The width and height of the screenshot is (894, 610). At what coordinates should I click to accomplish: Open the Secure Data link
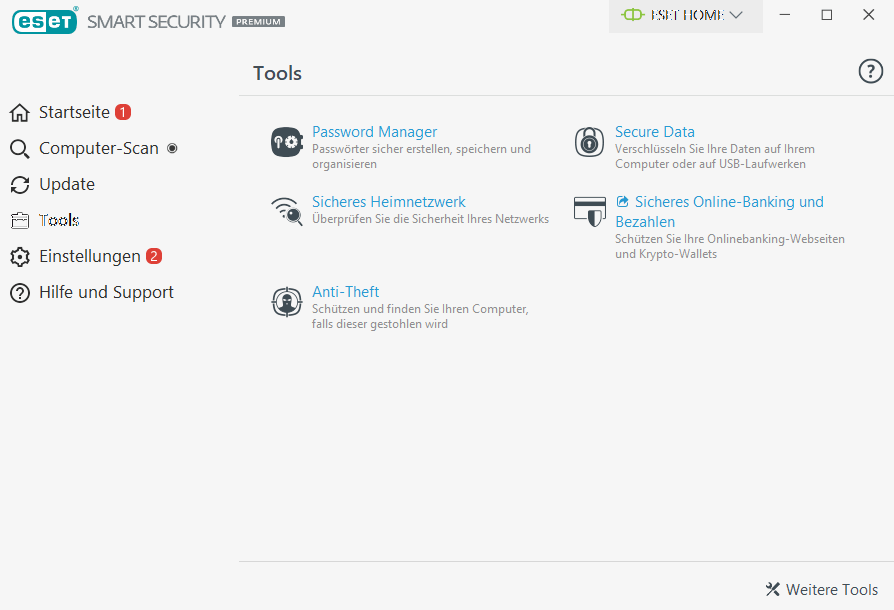point(655,132)
